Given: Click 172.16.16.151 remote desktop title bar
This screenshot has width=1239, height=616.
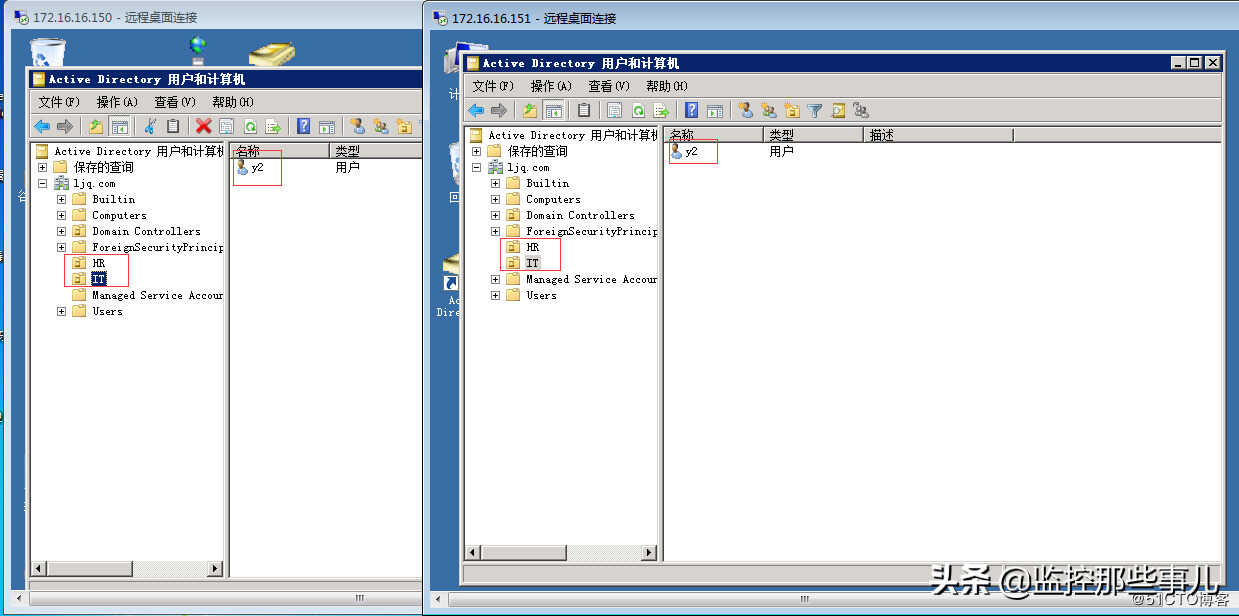Looking at the screenshot, I should [x=830, y=18].
